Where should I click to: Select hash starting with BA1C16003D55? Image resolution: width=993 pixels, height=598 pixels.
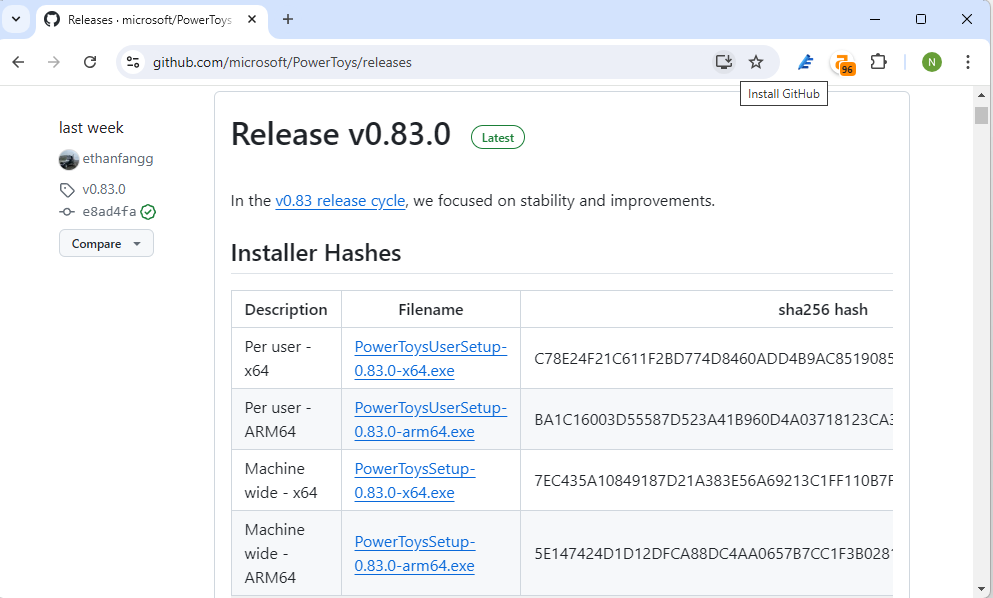point(713,419)
